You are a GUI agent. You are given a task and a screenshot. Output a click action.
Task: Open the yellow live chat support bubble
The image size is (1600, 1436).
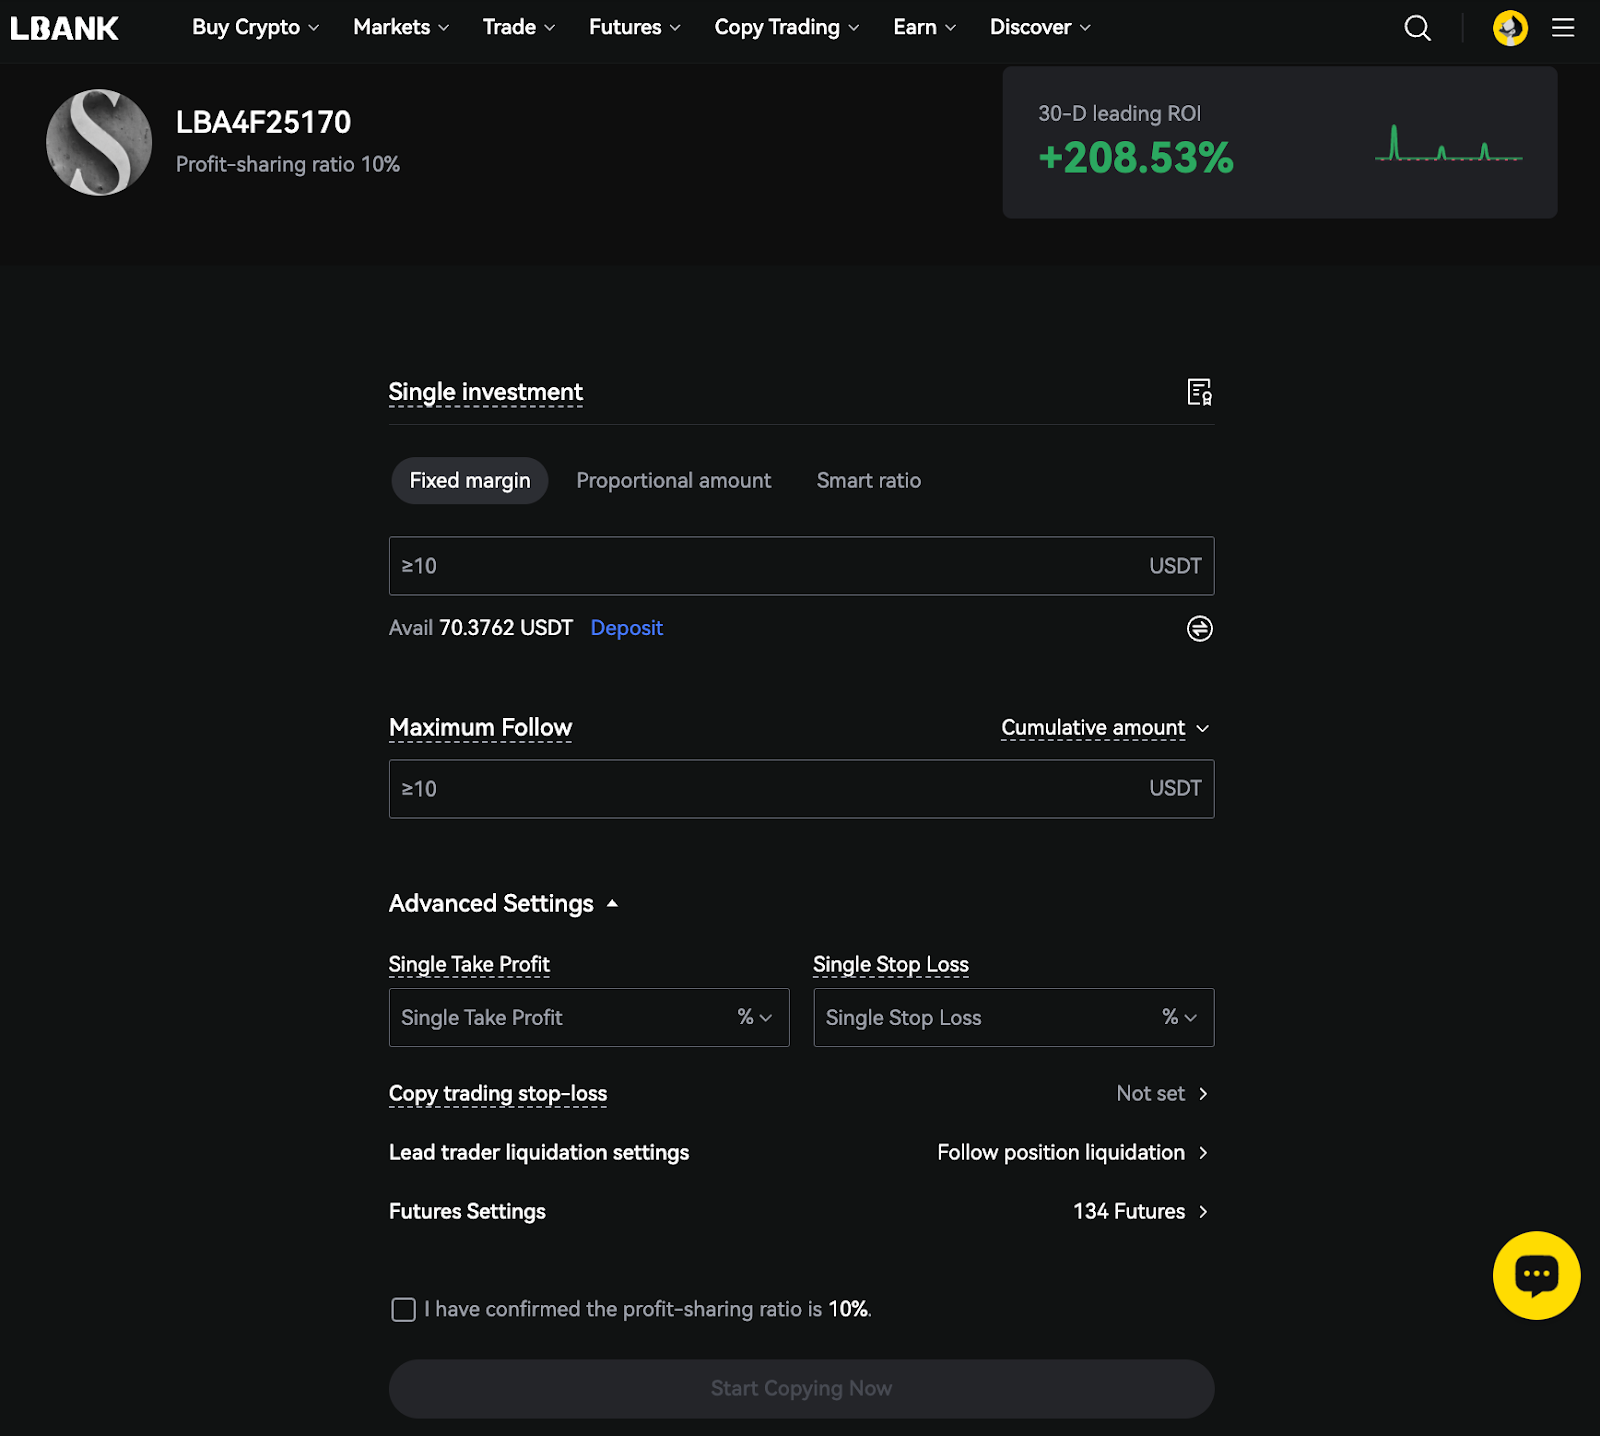[x=1536, y=1275]
